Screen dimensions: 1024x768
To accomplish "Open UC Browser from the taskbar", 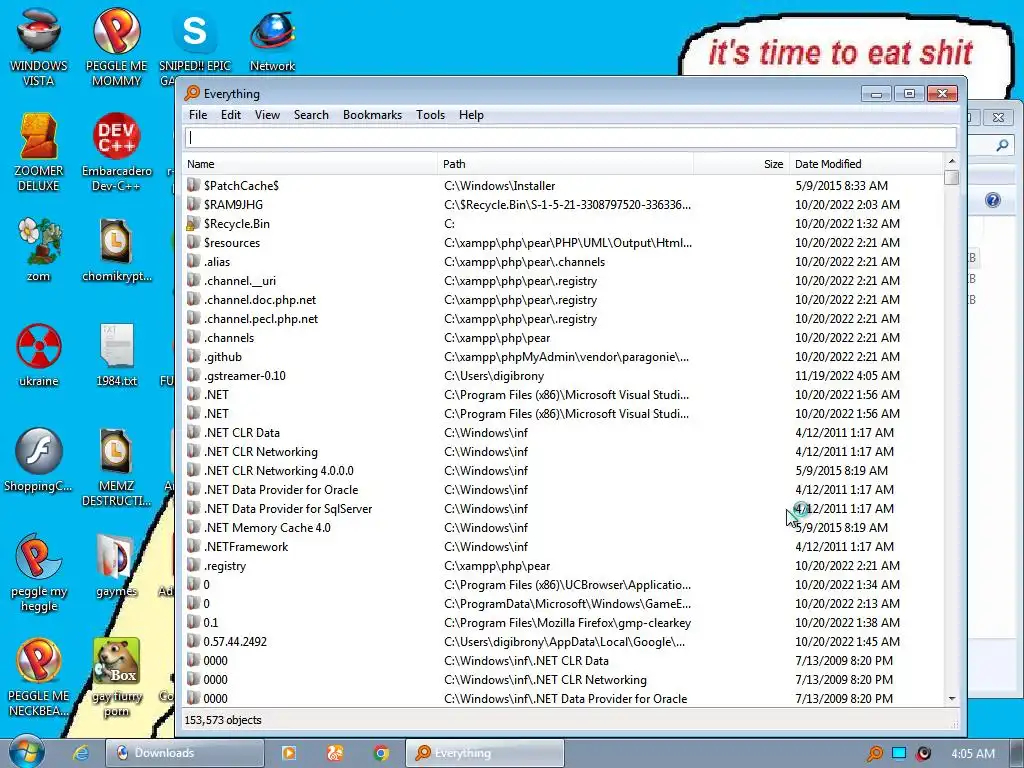I will [334, 753].
